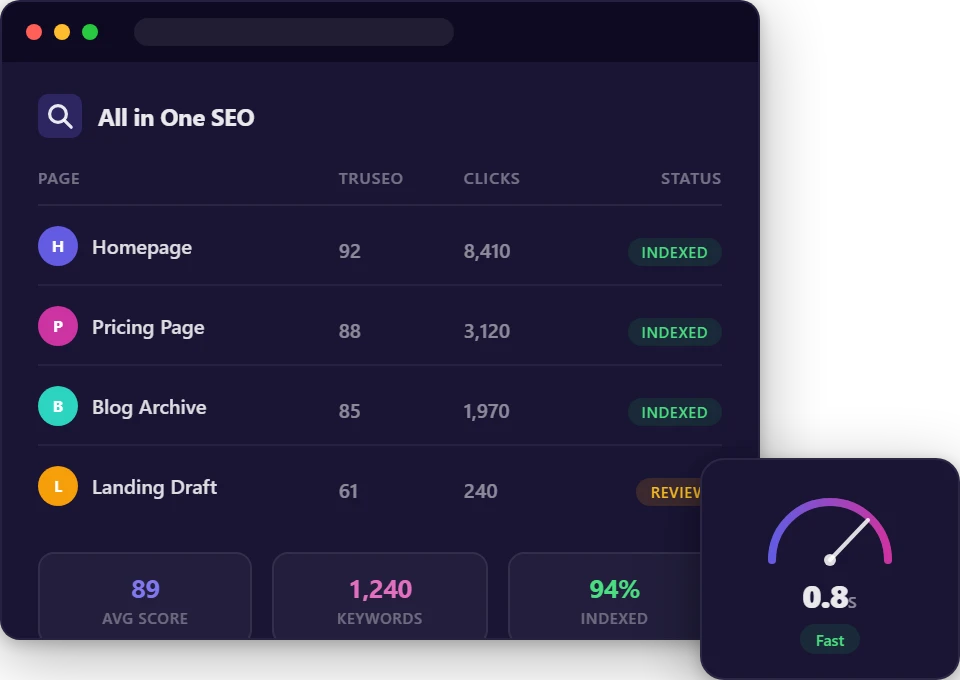Sort by the CLICKS column header
Image resolution: width=960 pixels, height=680 pixels.
(491, 179)
